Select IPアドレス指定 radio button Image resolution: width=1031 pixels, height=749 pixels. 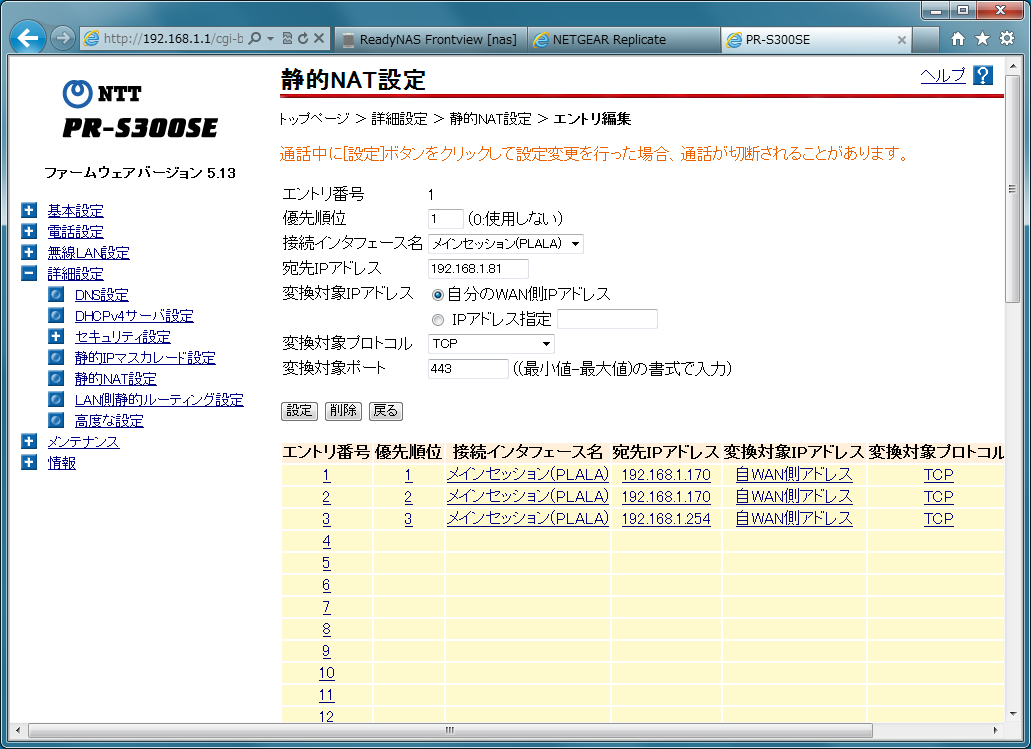coord(437,320)
